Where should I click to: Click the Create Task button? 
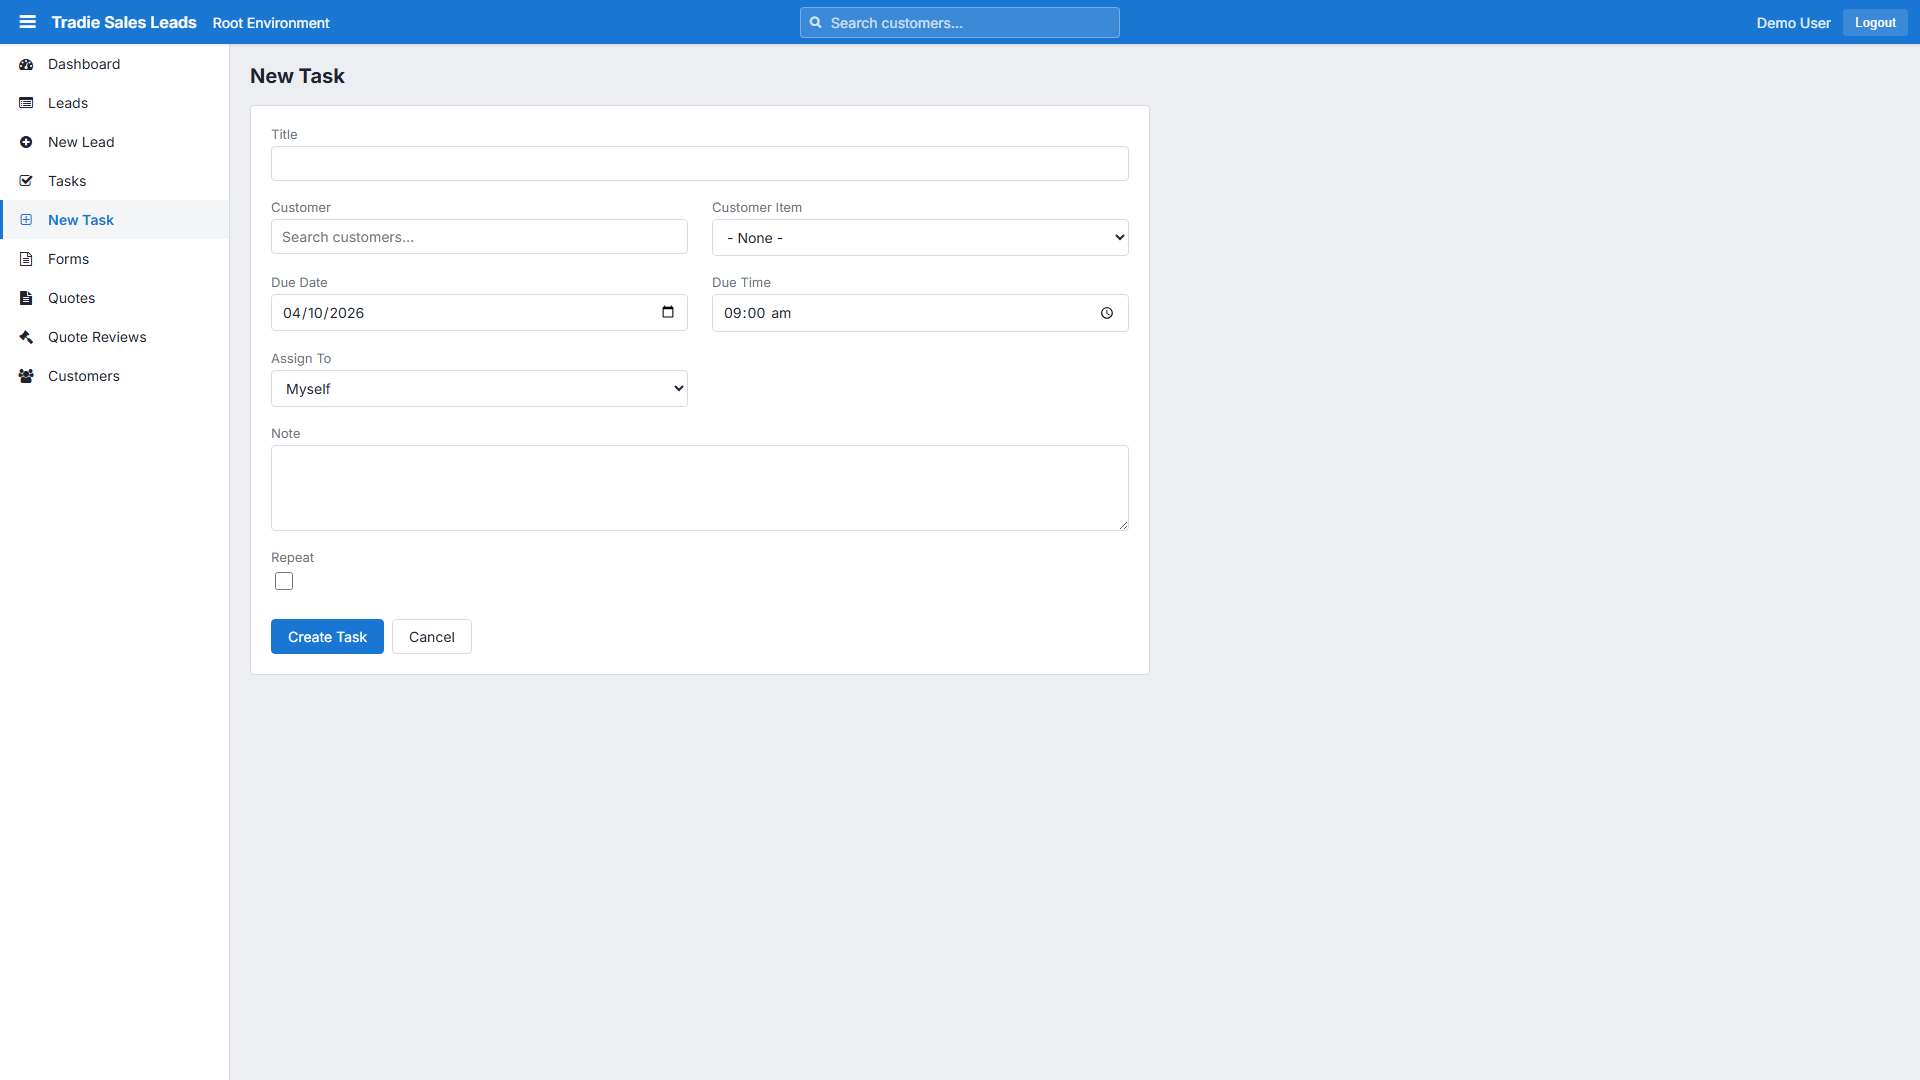pos(327,637)
